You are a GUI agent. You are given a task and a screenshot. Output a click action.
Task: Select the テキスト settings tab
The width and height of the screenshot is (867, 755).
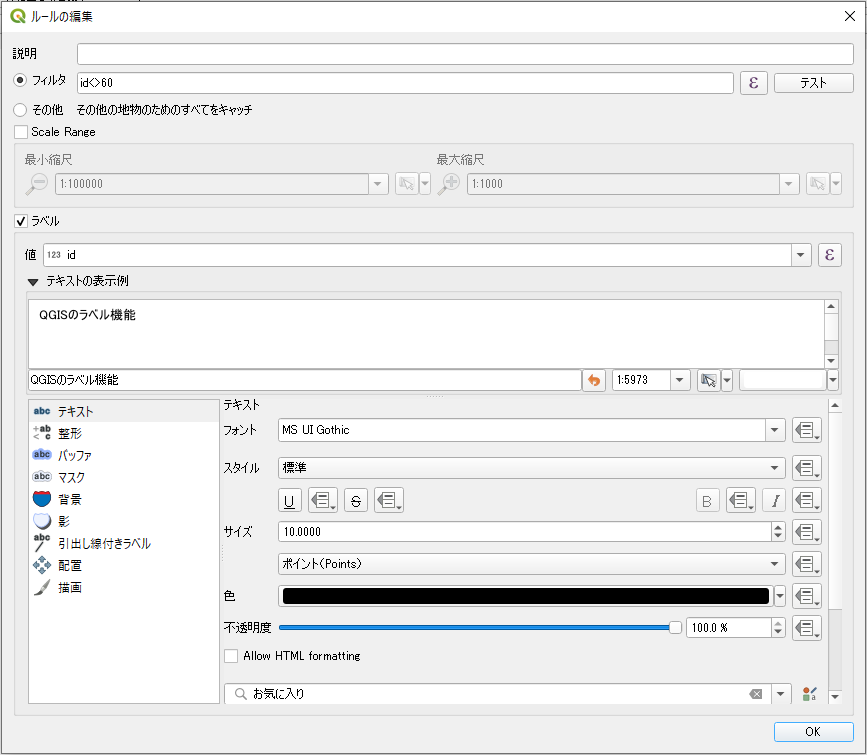coord(124,411)
